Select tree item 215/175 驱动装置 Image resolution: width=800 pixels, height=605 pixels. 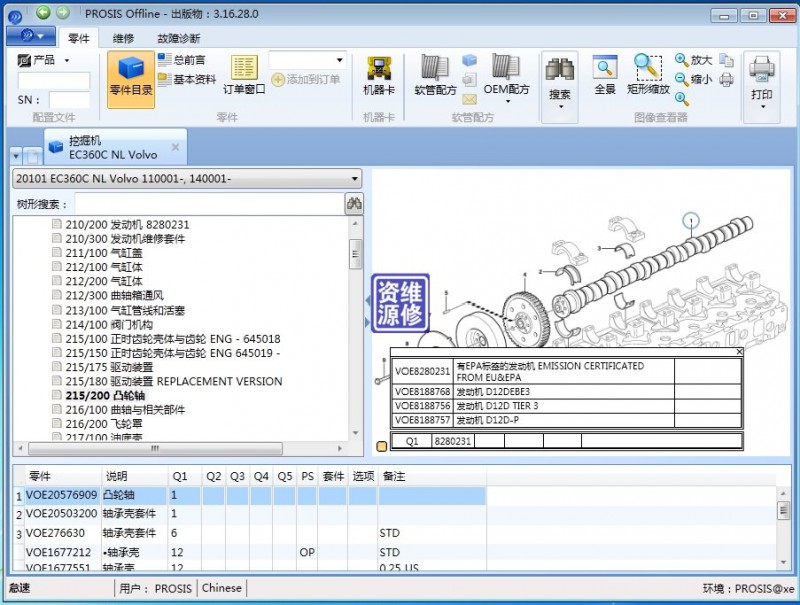tap(109, 367)
